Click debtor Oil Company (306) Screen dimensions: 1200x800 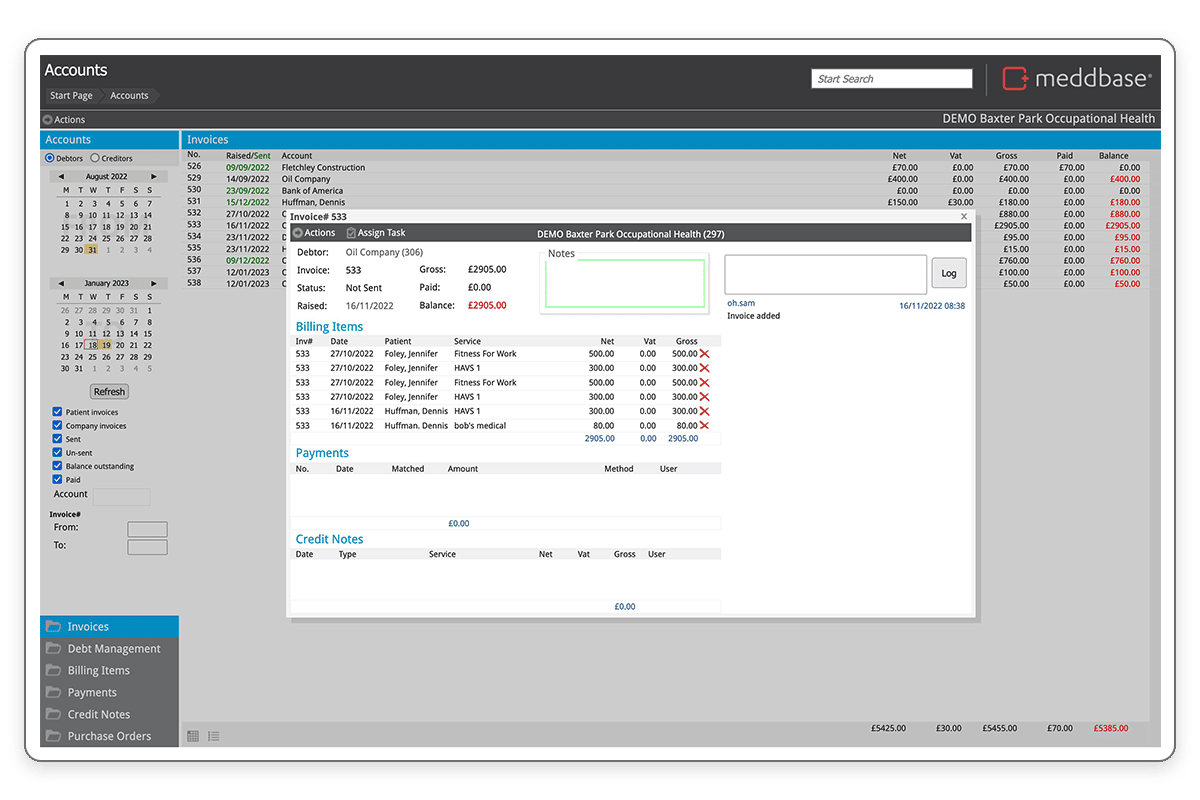384,253
